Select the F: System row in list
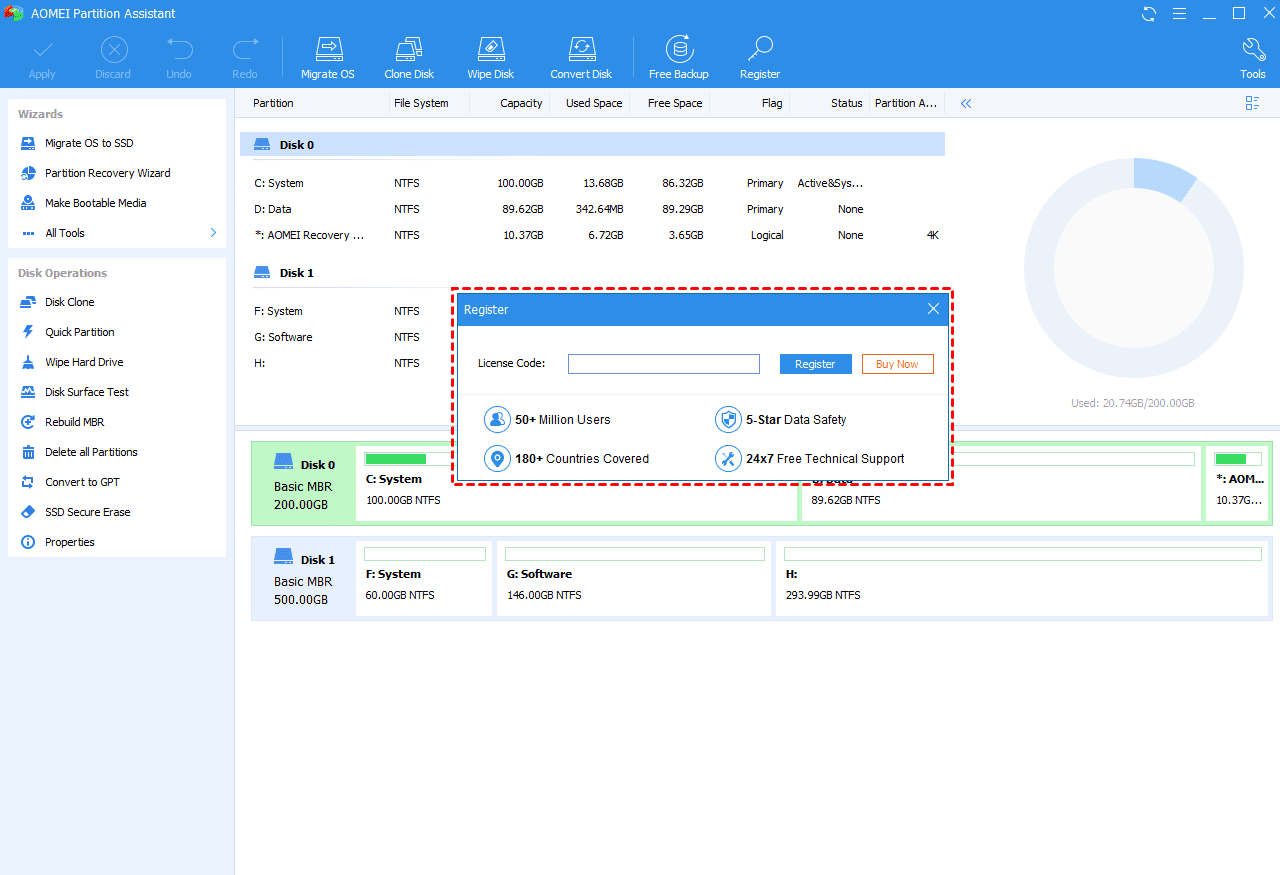 click(x=346, y=311)
